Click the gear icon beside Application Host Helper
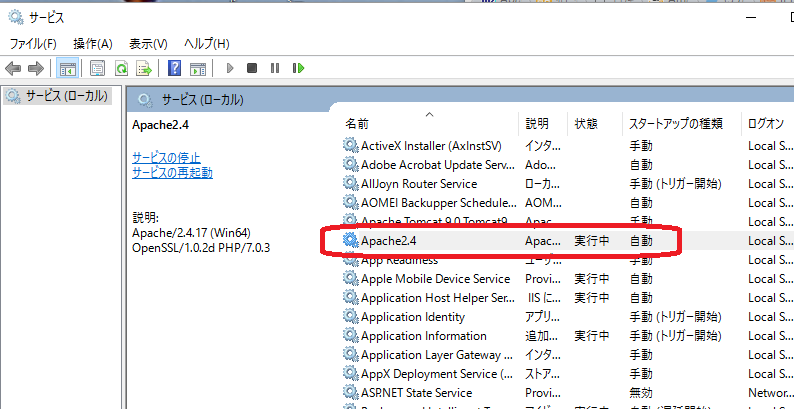Screen dimensions: 798x414 (x=350, y=297)
